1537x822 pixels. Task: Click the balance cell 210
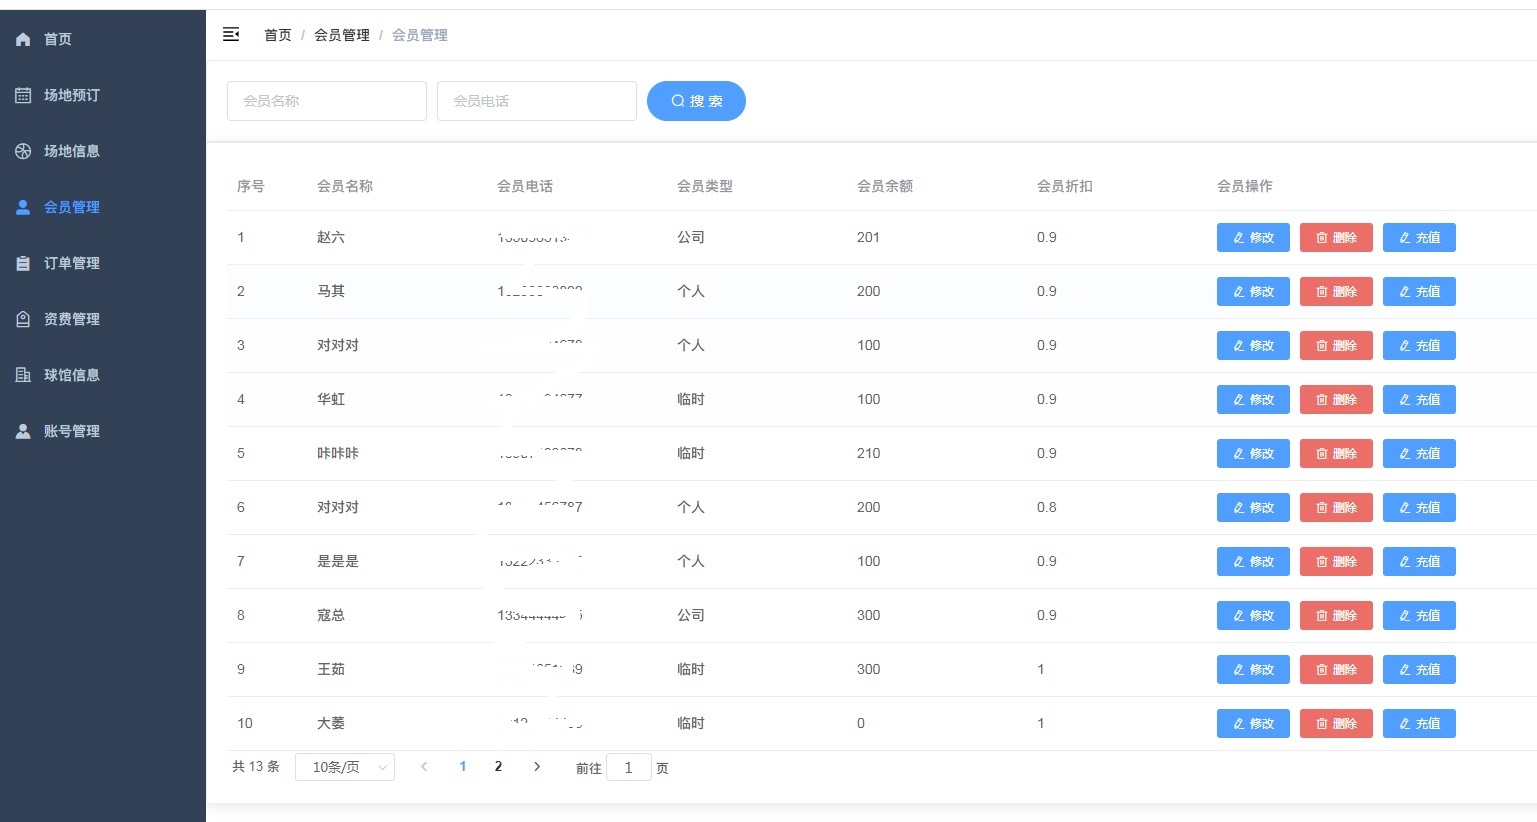coord(869,453)
